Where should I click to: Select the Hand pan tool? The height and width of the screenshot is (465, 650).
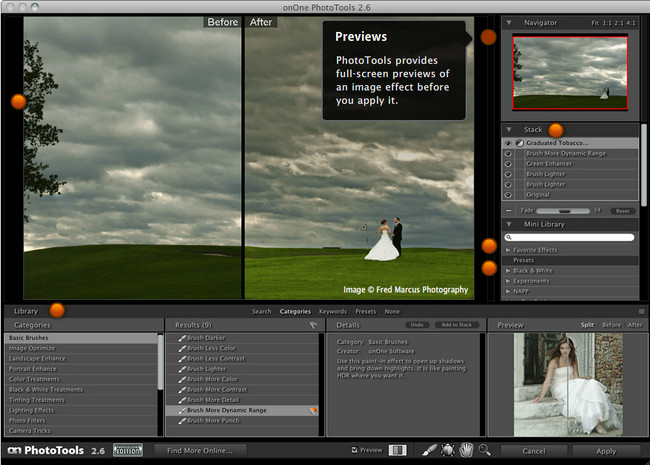[466, 451]
